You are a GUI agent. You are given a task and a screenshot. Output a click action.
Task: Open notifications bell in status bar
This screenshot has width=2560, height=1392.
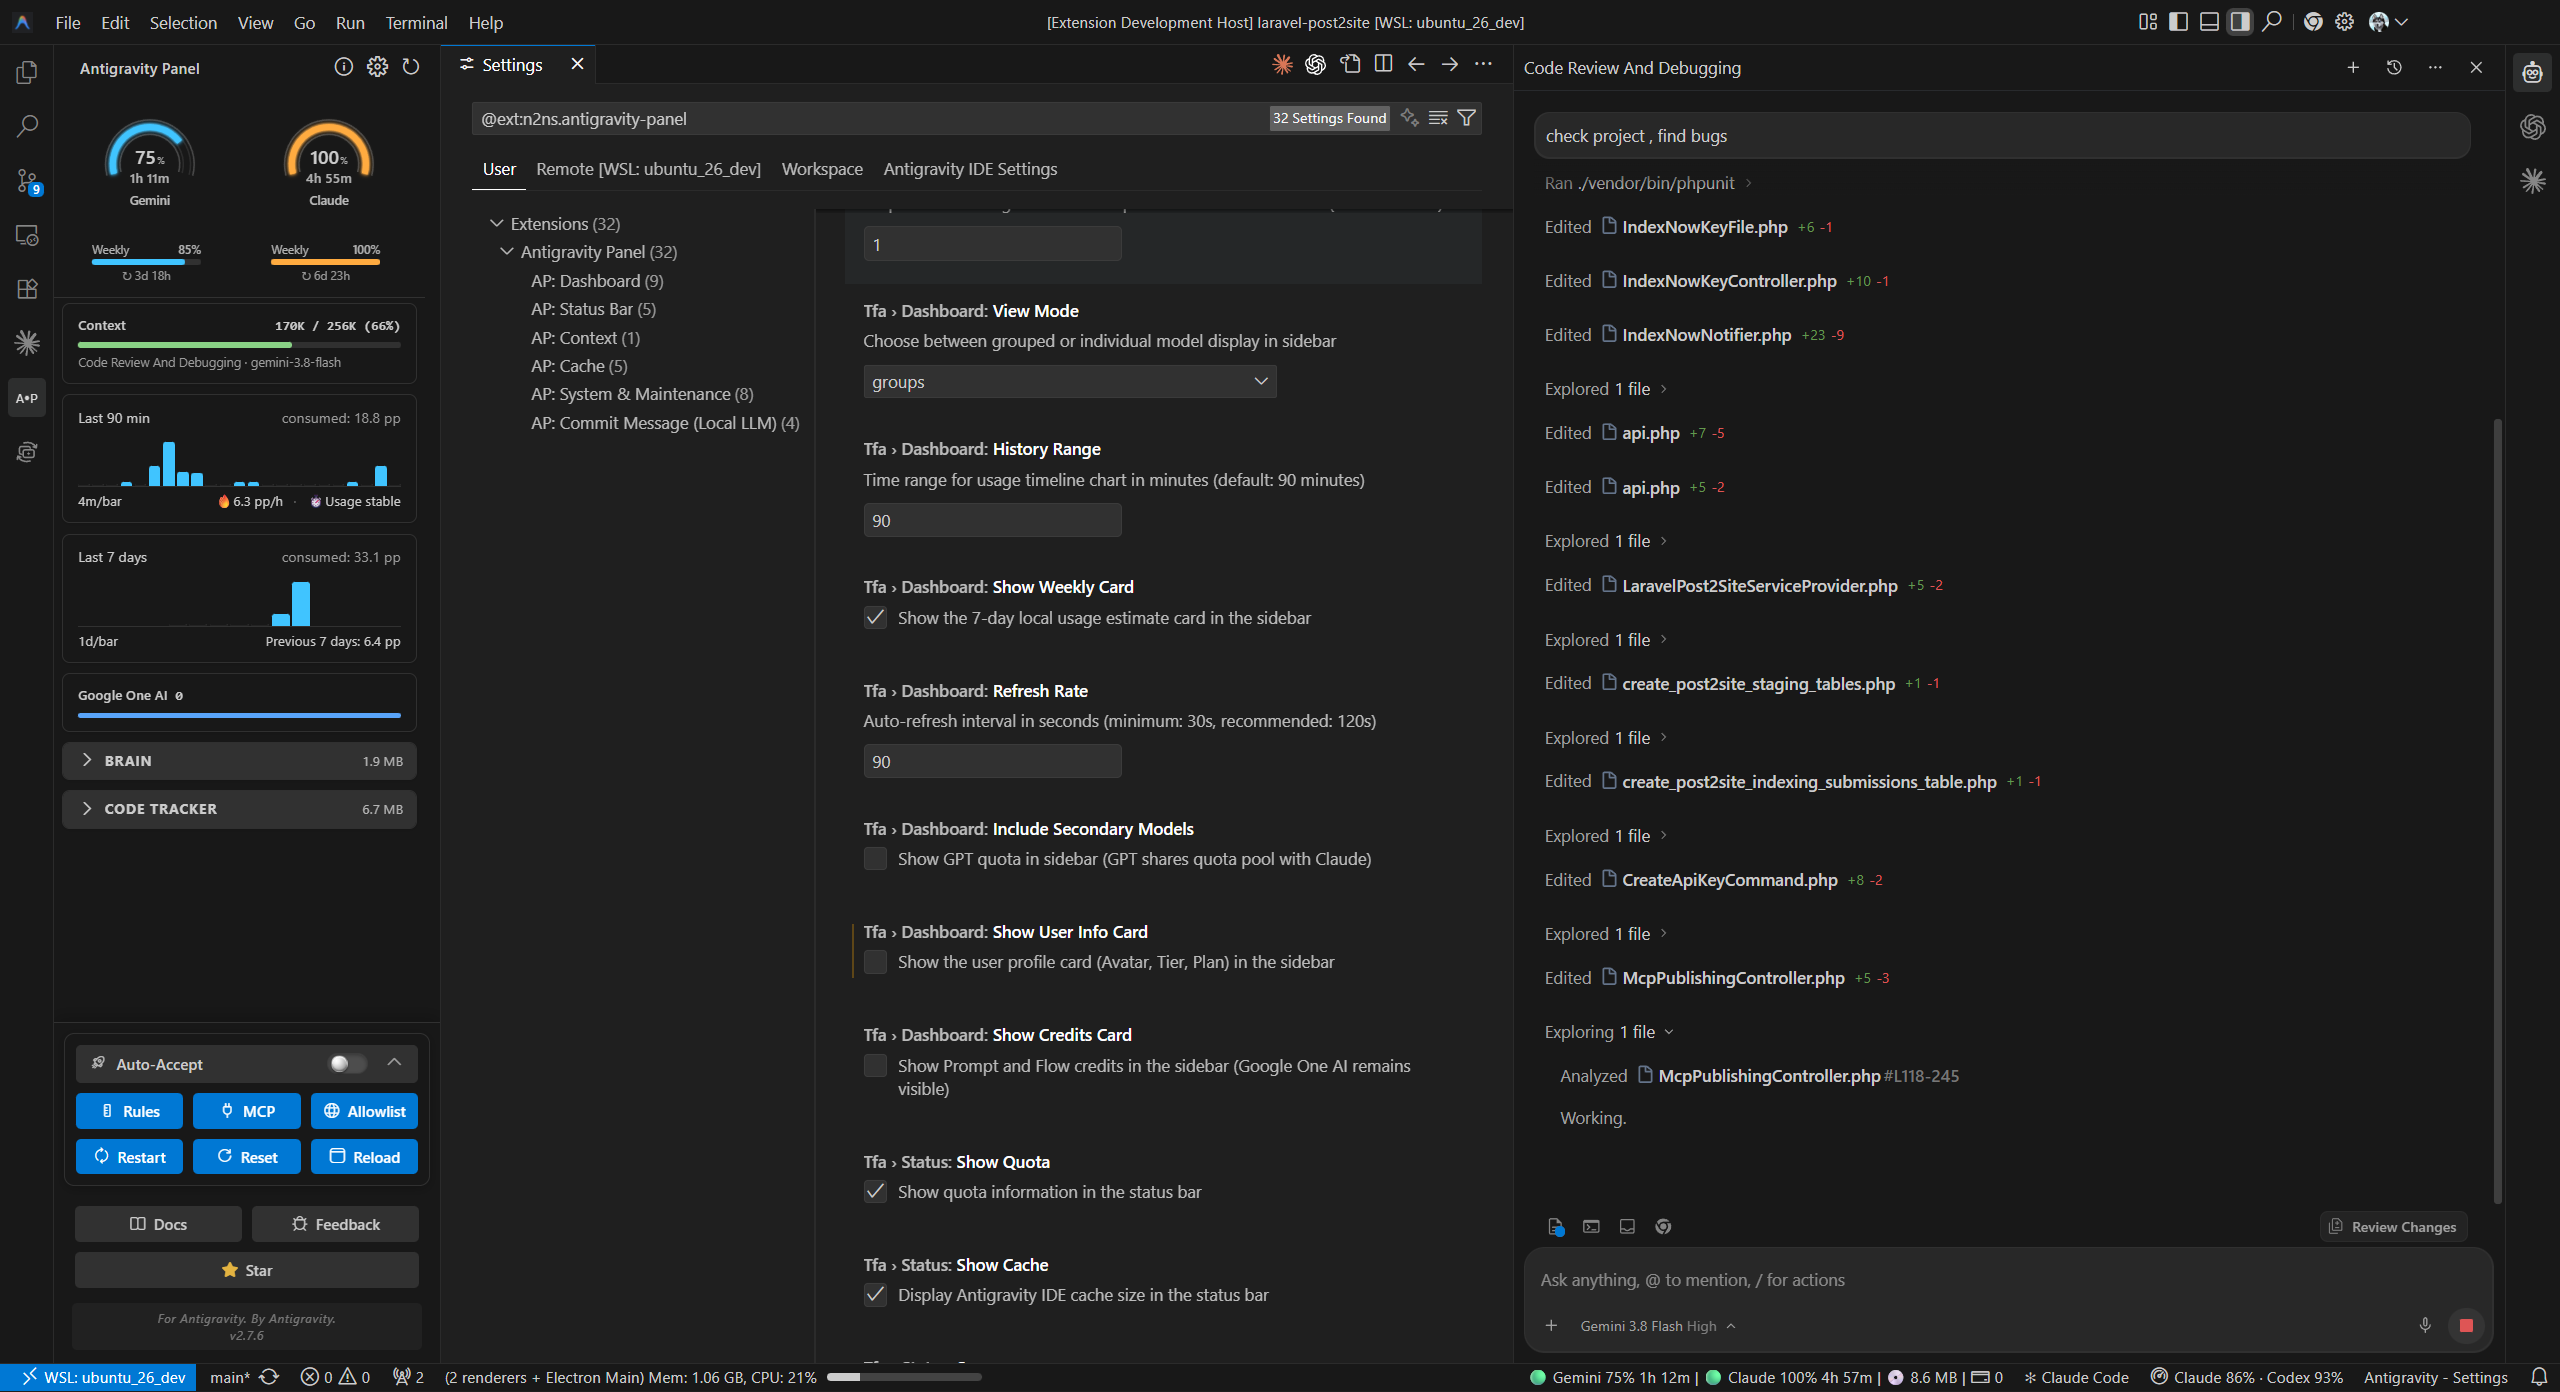click(2538, 1378)
